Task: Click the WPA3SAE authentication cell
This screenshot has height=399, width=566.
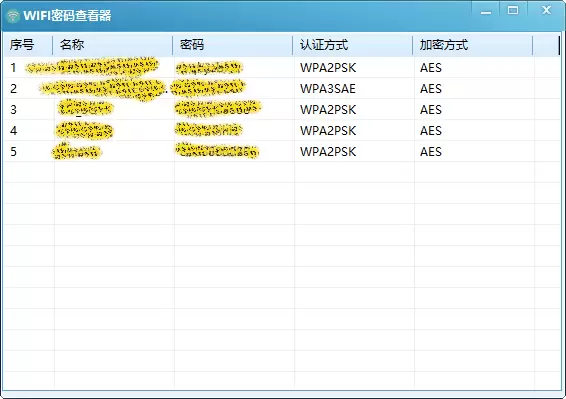Action: 328,88
